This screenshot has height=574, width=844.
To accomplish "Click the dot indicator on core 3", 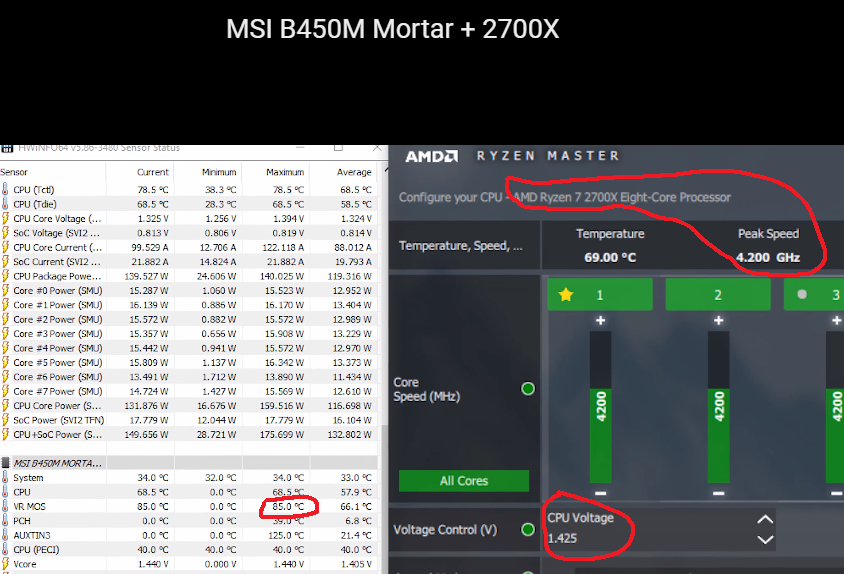I will (x=802, y=295).
